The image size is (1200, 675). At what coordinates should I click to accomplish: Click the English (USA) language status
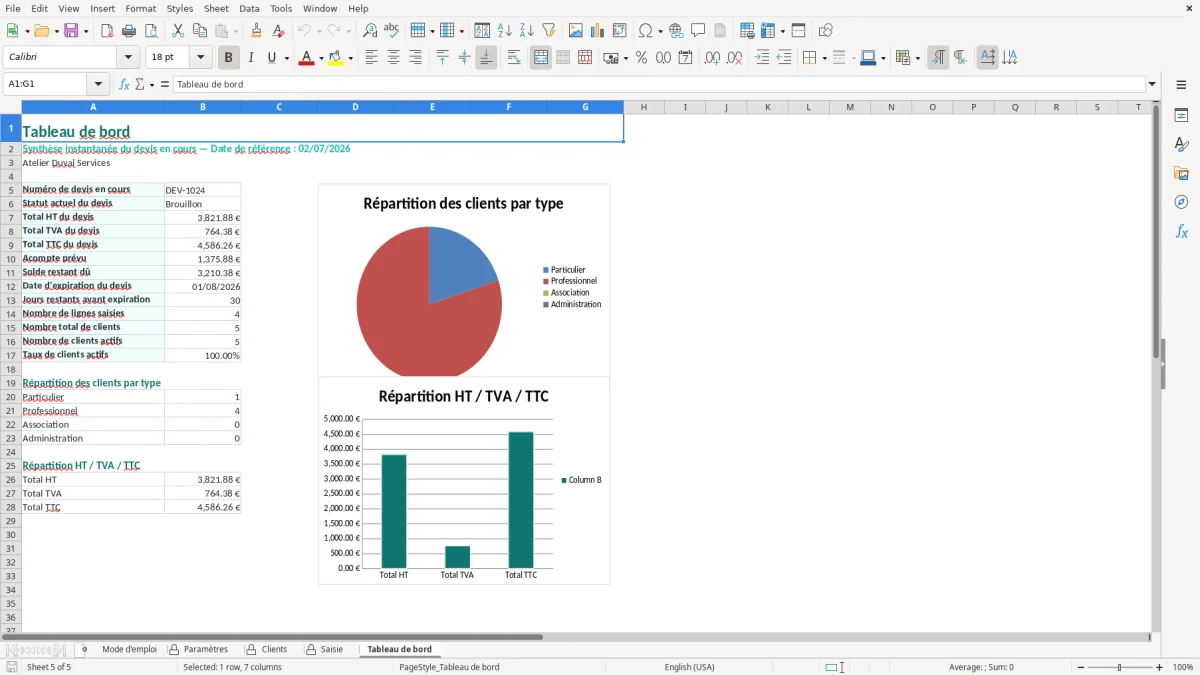(689, 667)
